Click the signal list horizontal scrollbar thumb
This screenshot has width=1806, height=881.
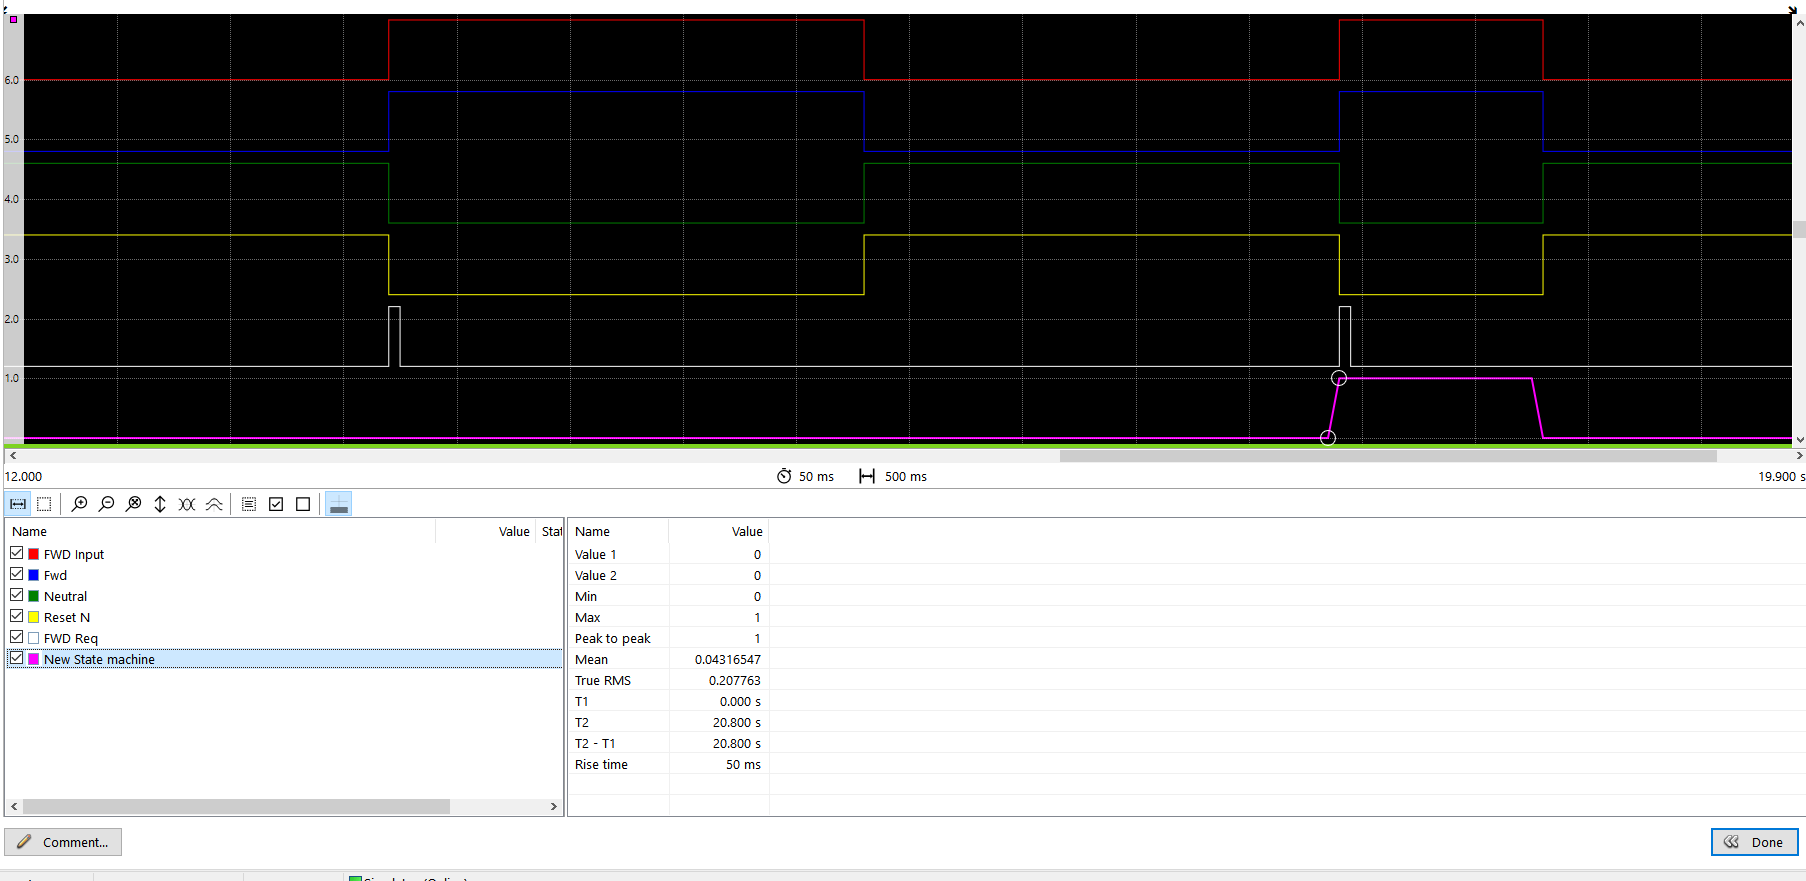(x=236, y=806)
